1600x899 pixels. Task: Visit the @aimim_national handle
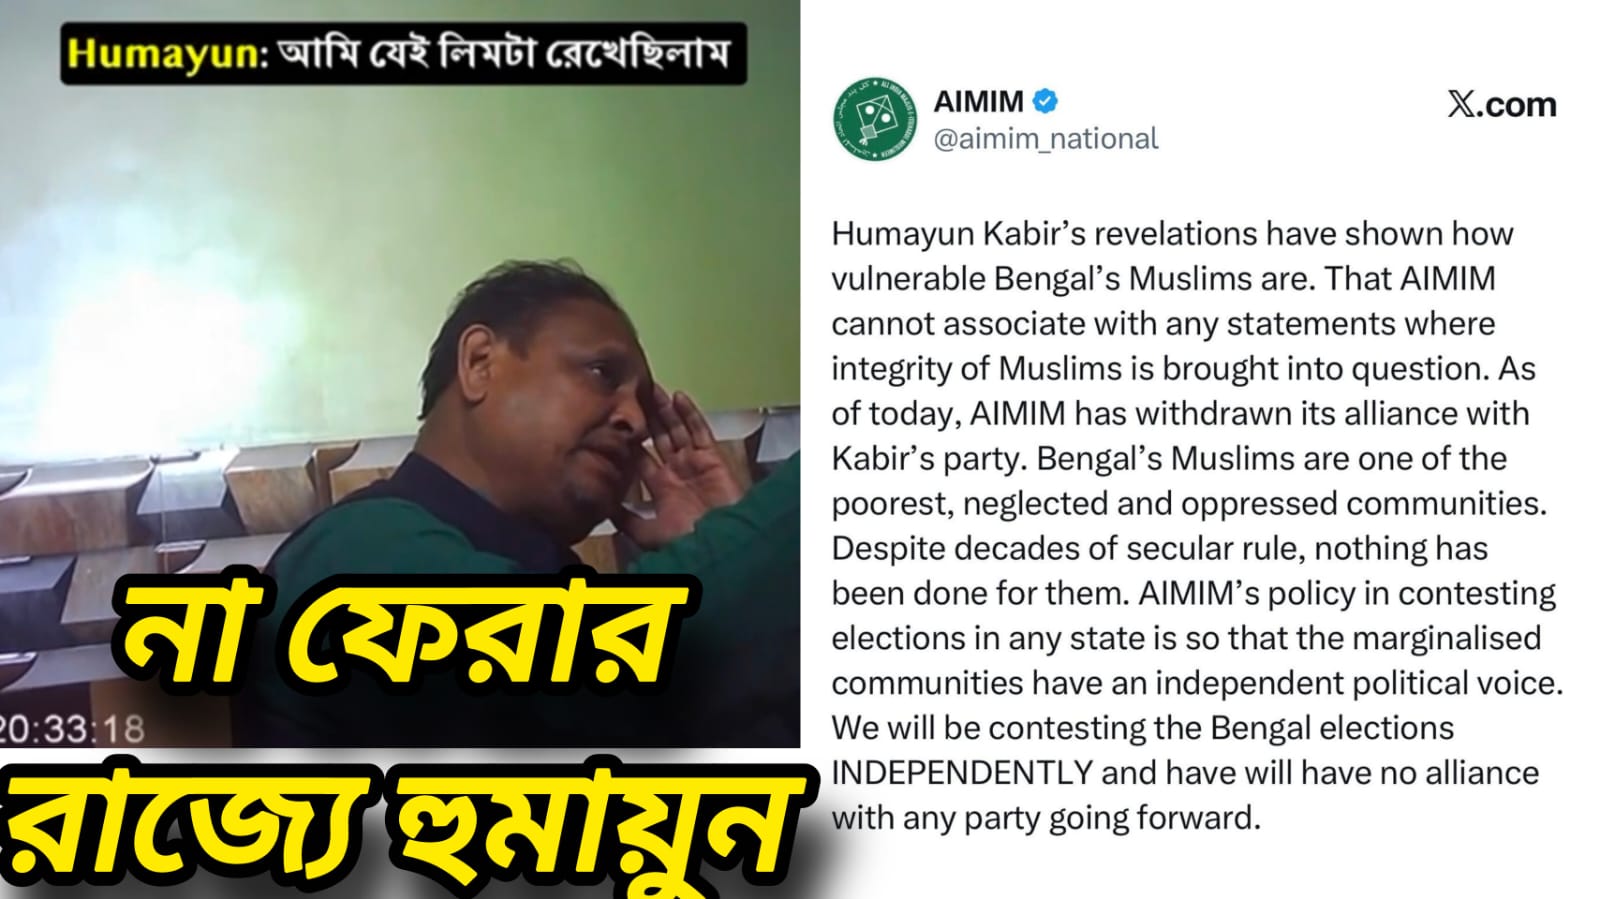[1045, 138]
